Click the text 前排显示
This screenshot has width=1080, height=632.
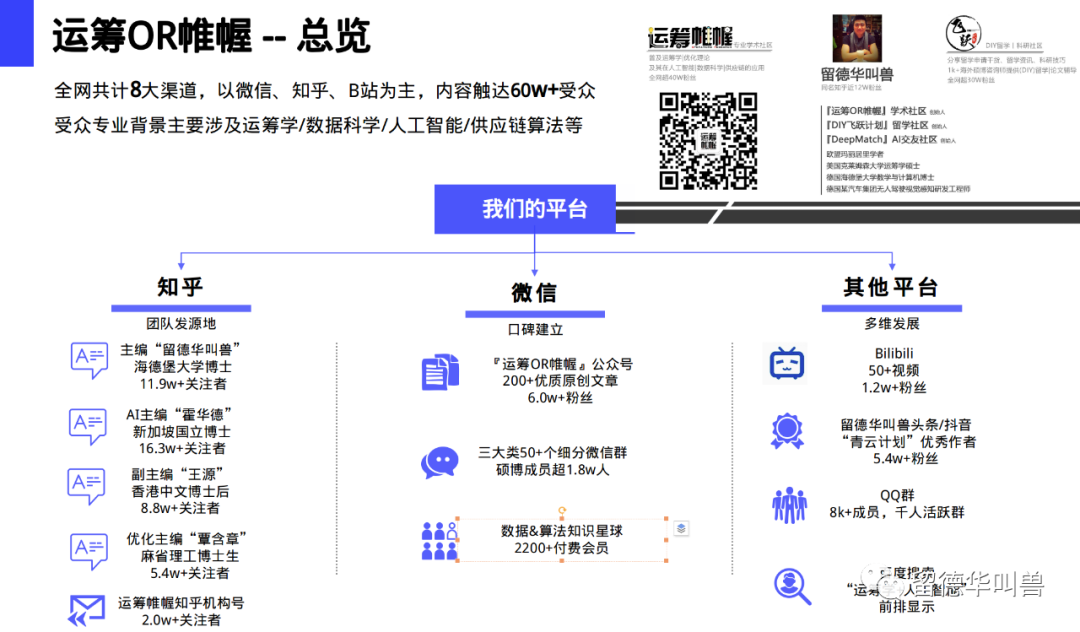click(906, 607)
